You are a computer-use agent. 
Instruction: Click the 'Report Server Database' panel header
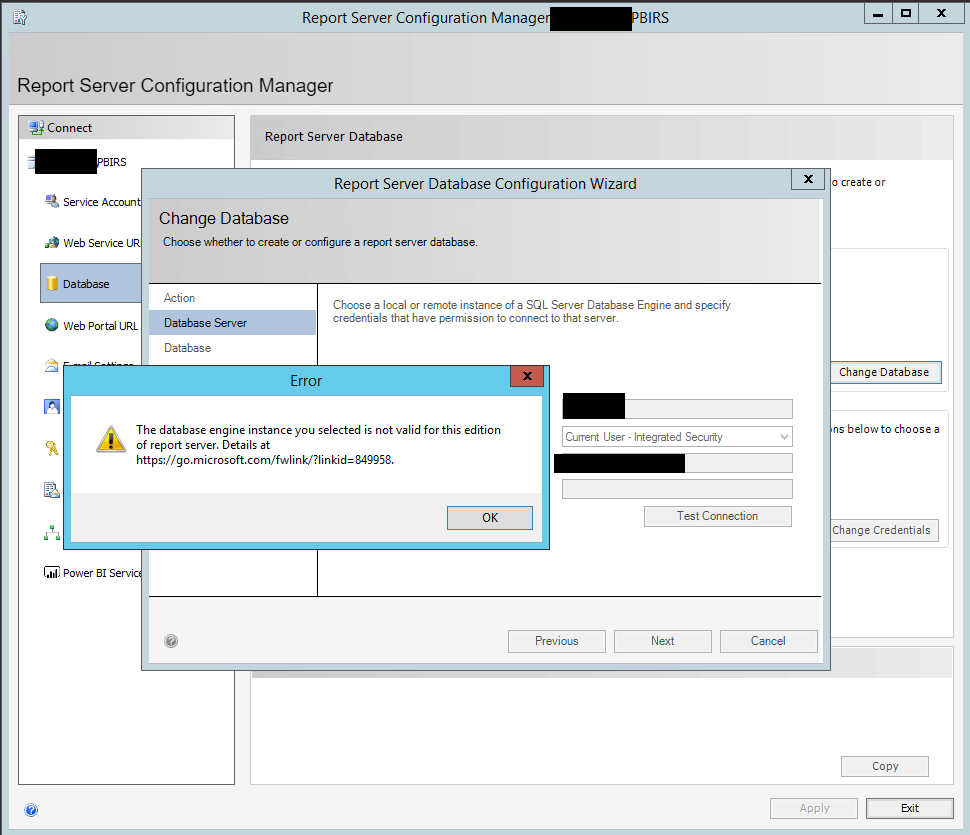pyautogui.click(x=333, y=137)
